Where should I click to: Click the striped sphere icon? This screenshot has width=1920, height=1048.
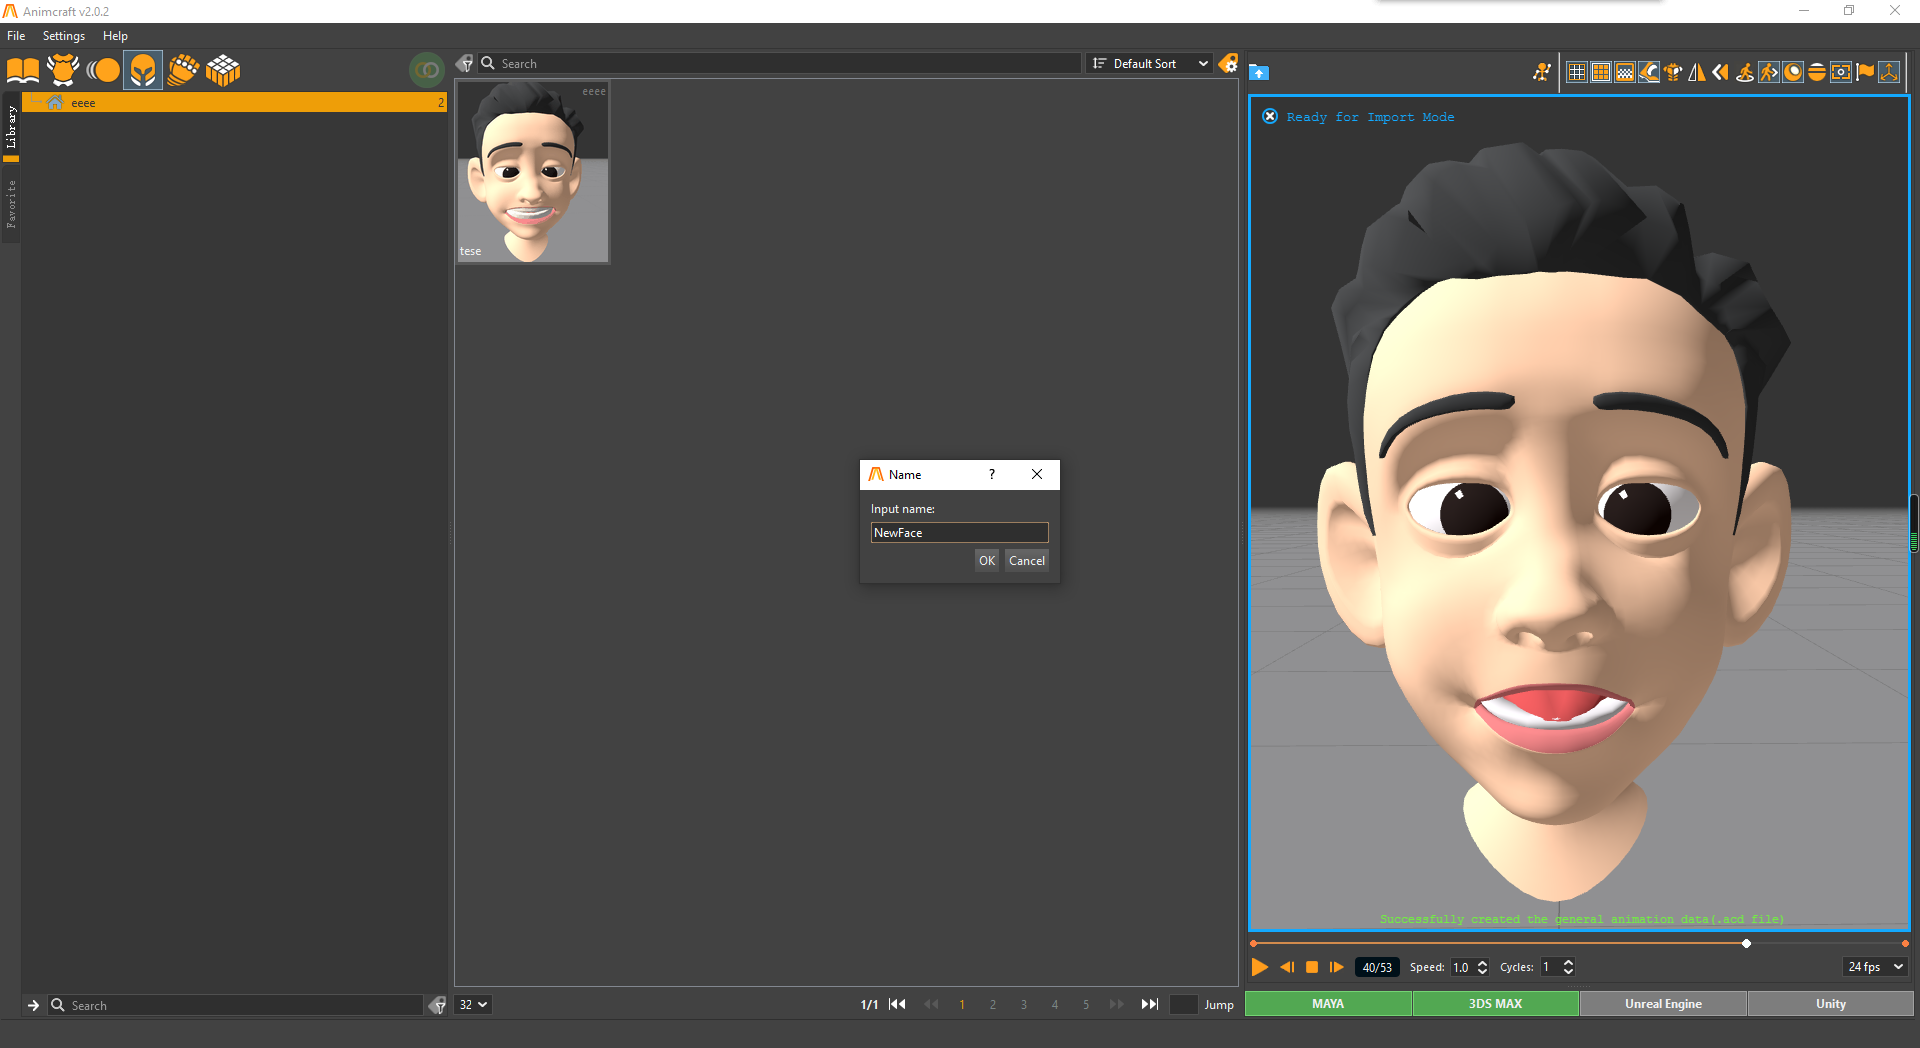coord(1817,72)
